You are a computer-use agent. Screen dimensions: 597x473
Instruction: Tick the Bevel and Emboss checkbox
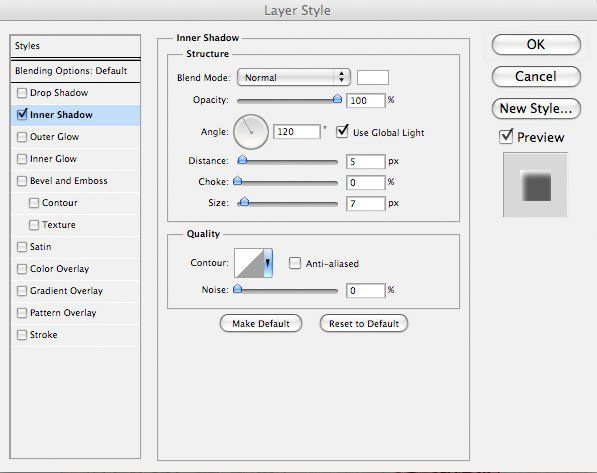coord(22,181)
